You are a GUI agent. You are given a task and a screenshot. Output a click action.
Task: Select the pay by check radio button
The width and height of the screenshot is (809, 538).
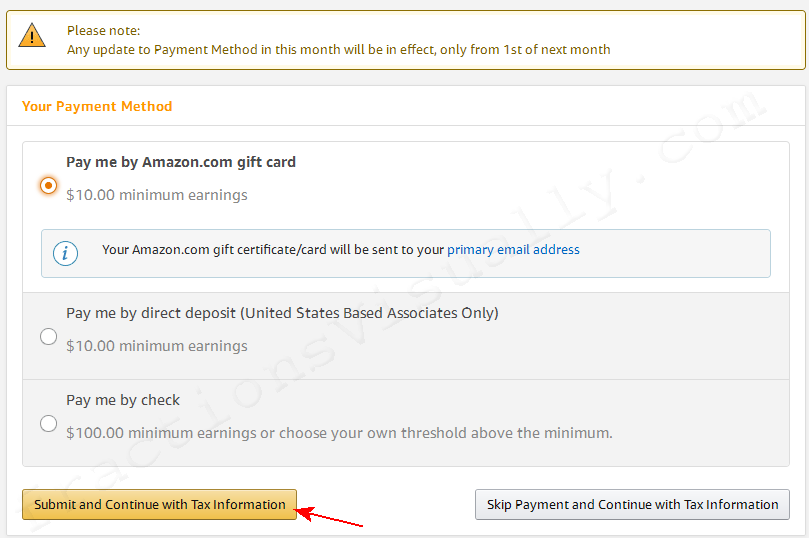(x=48, y=423)
